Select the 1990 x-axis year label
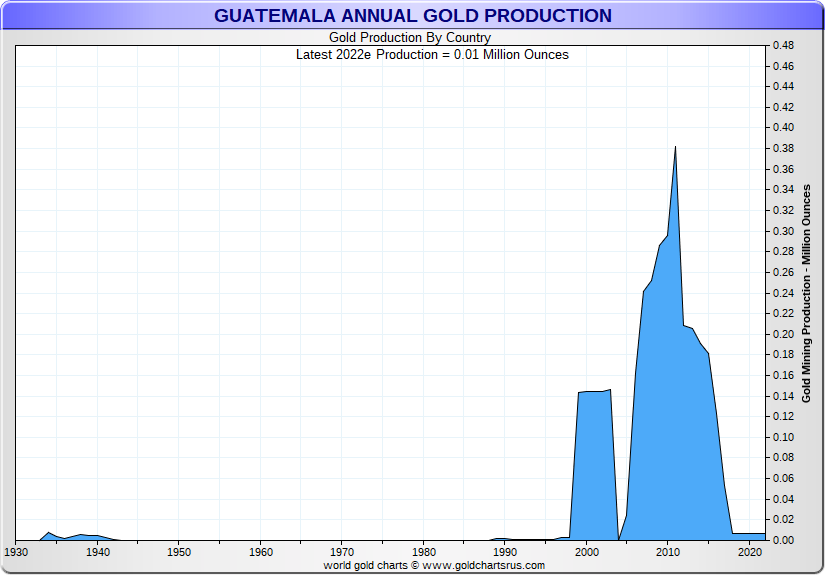The image size is (825, 575). tap(505, 552)
